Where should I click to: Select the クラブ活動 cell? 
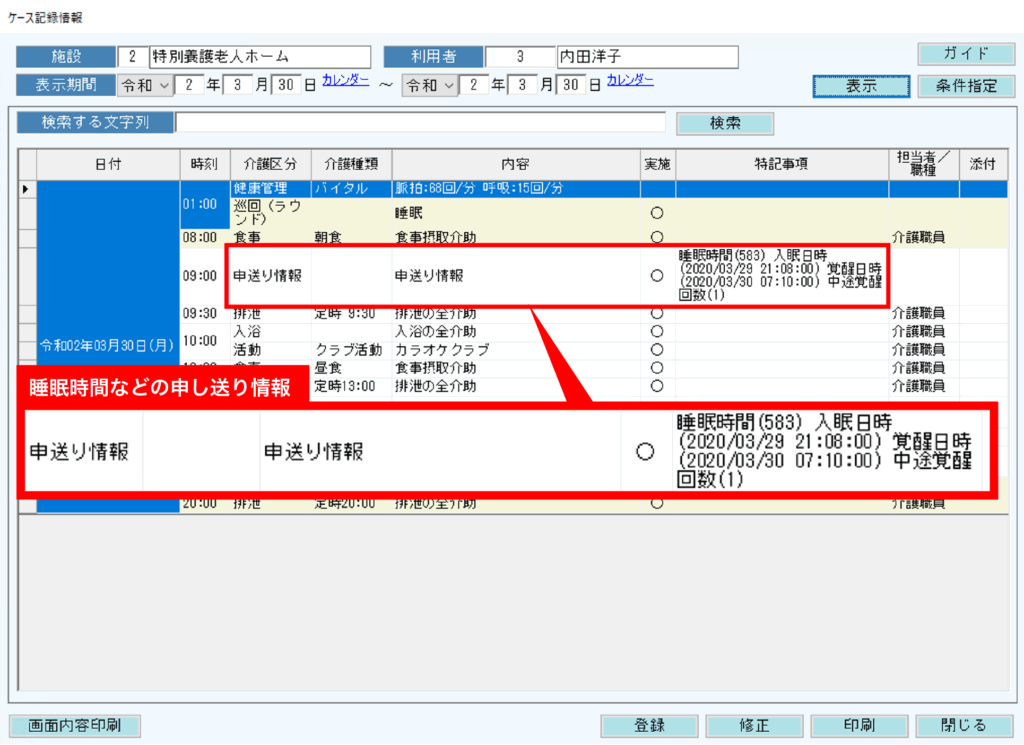[x=351, y=350]
